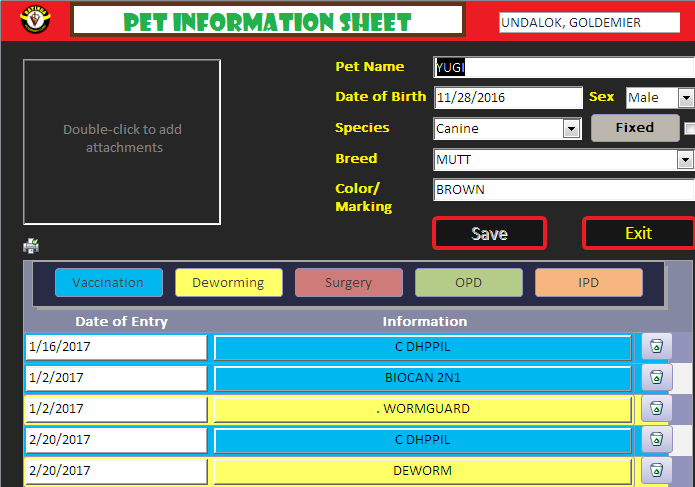Delete the 2/20/2017 C DHPPIL record
The height and width of the screenshot is (487, 695).
pos(656,440)
